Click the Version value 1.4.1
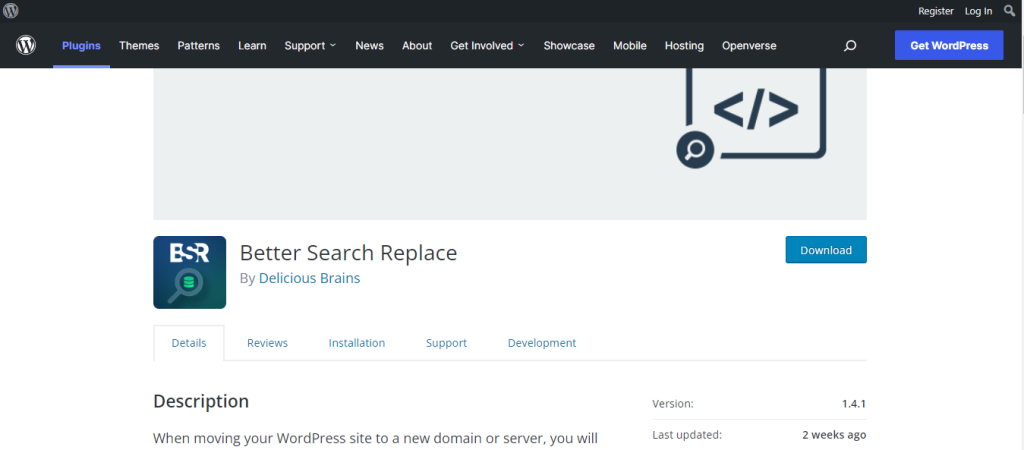 click(854, 404)
